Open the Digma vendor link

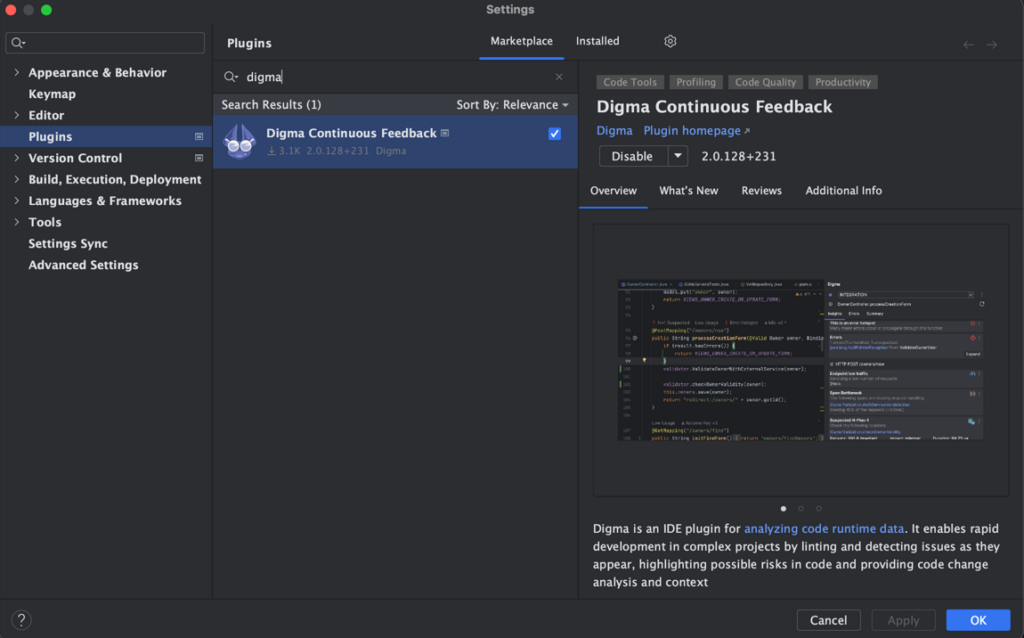point(614,131)
